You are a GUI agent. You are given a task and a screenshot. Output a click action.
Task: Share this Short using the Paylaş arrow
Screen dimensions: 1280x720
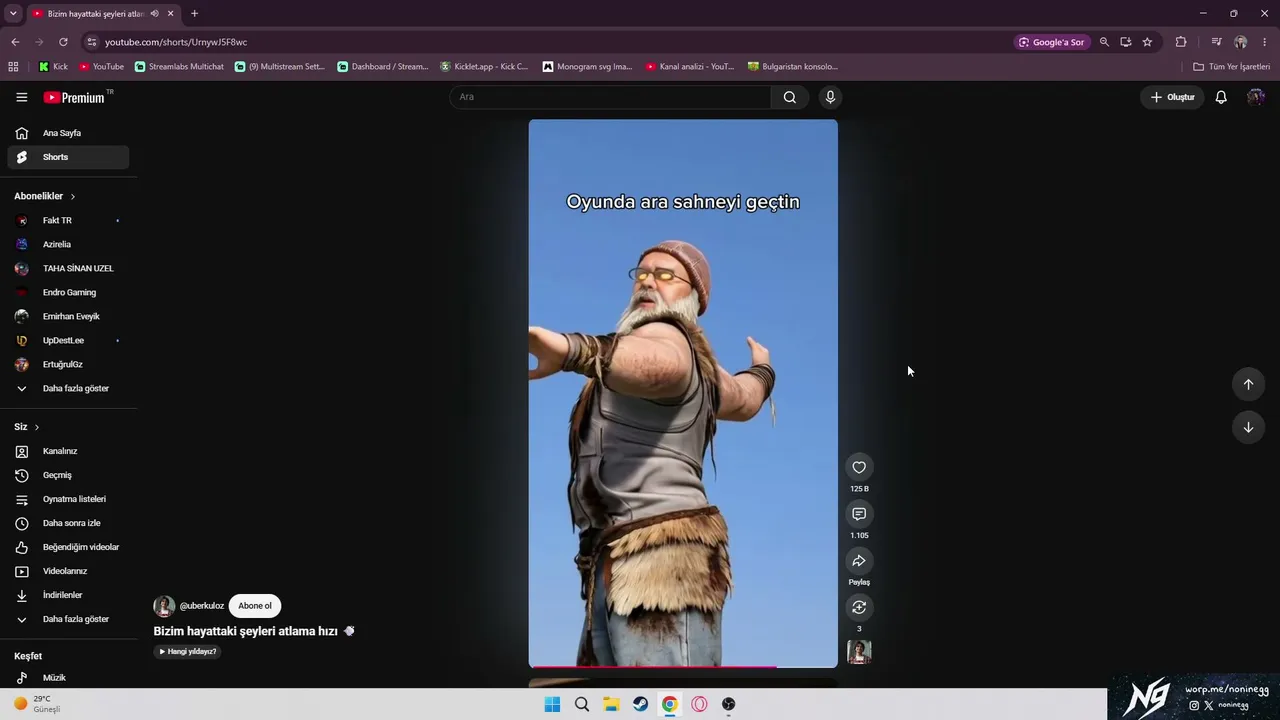(859, 561)
